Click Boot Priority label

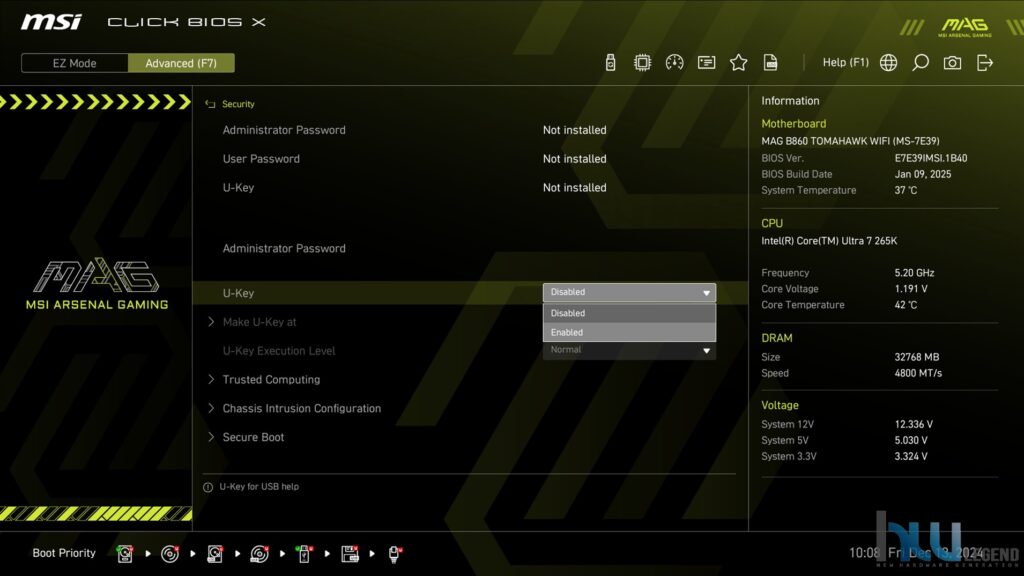[64, 553]
